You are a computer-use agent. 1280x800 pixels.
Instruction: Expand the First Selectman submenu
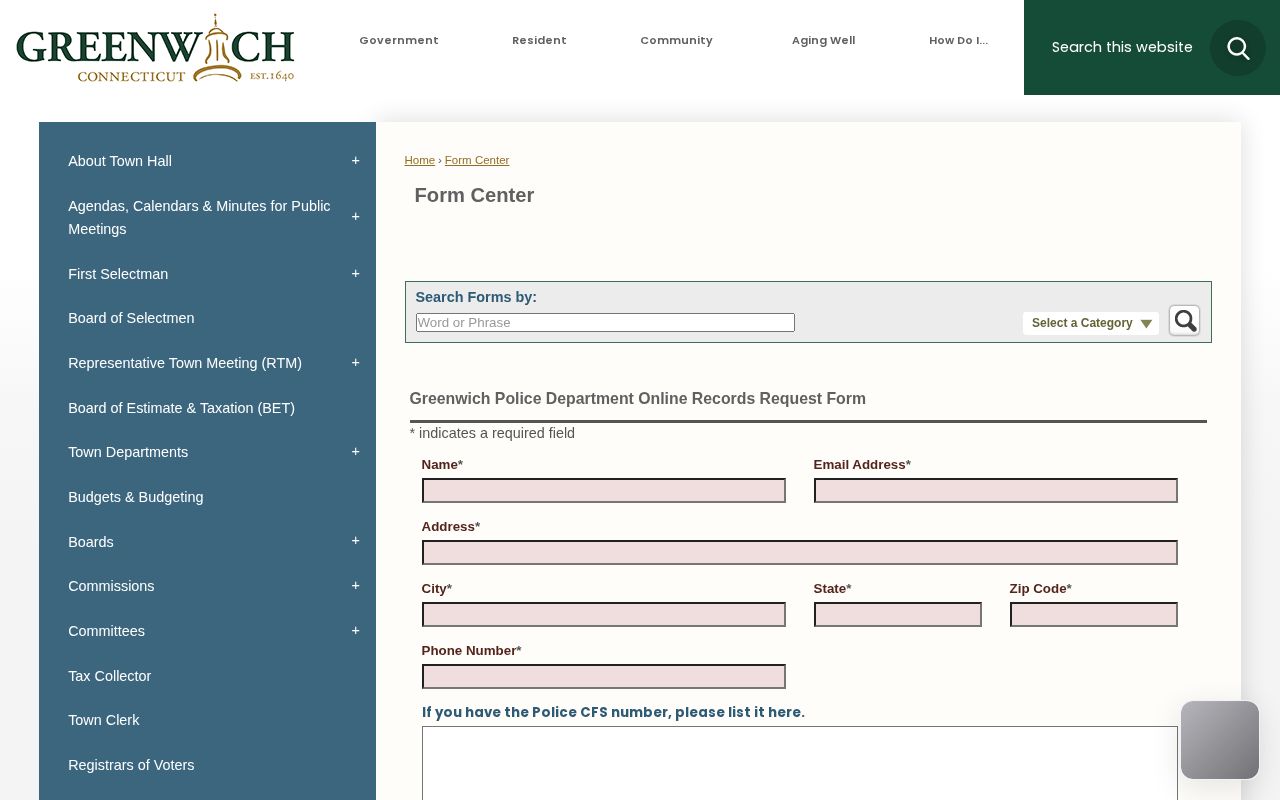pyautogui.click(x=355, y=274)
